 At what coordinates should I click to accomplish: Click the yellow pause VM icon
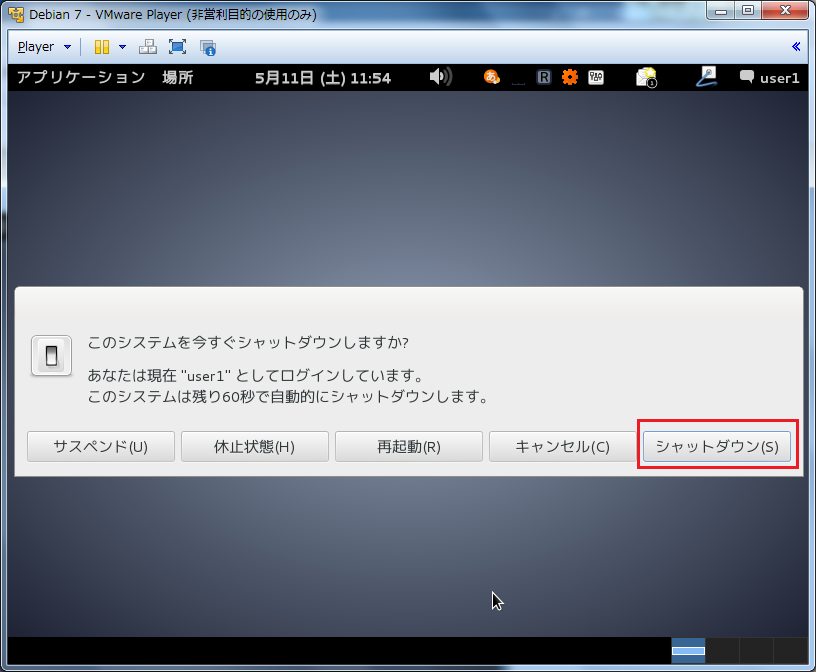click(x=101, y=47)
